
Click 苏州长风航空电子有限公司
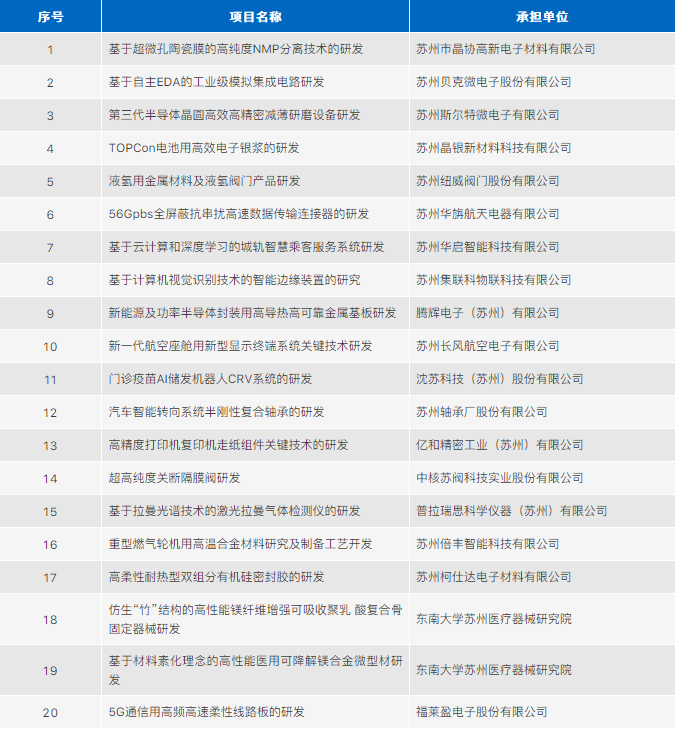pos(487,346)
